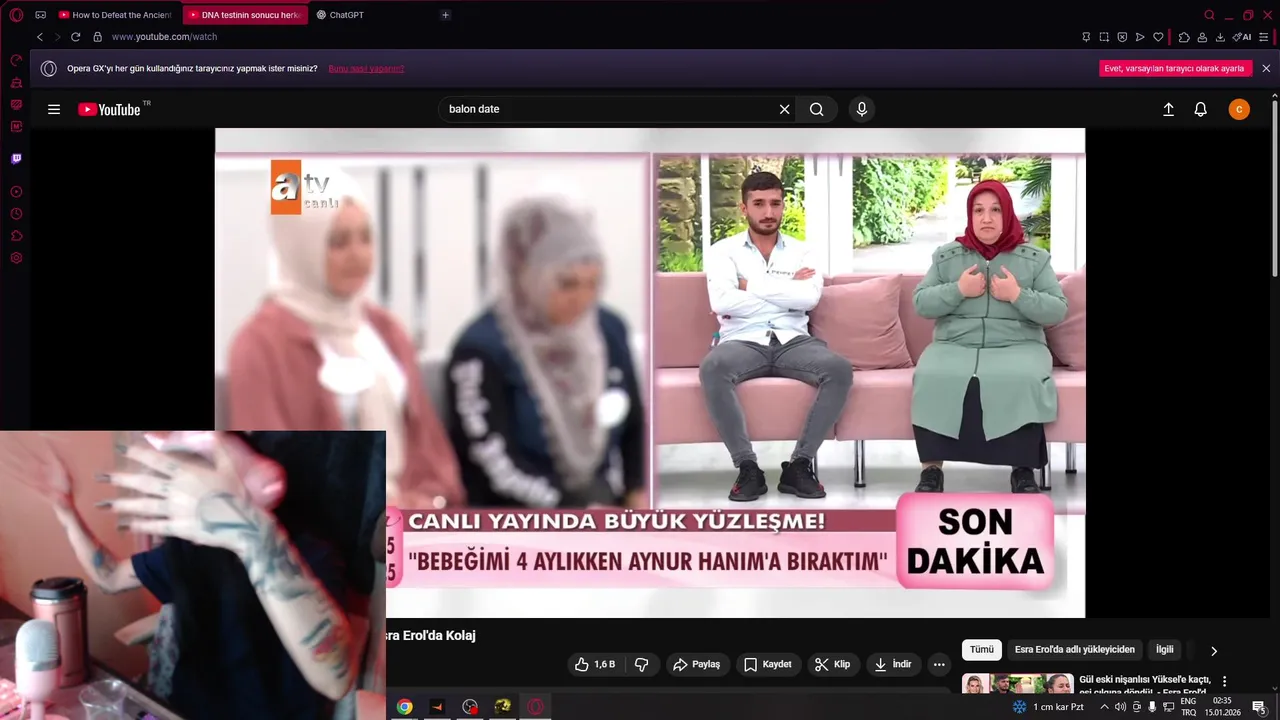Open sidebar extensions cube icon
This screenshot has height=720, width=1280.
(x=16, y=236)
